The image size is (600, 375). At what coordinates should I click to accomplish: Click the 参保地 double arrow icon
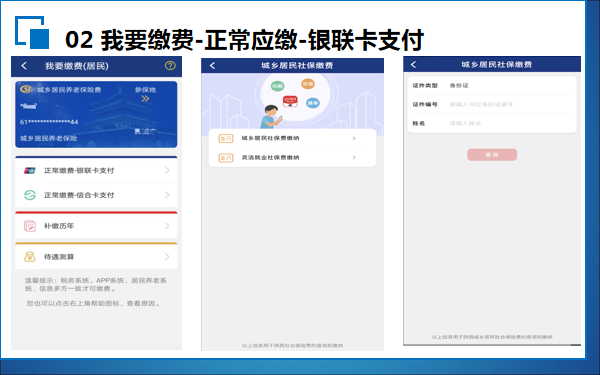(x=145, y=99)
